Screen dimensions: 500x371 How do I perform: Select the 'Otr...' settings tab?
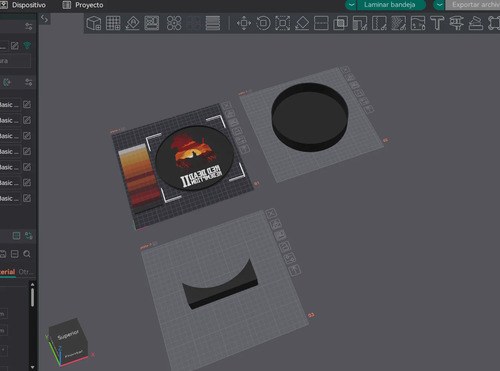[26, 272]
